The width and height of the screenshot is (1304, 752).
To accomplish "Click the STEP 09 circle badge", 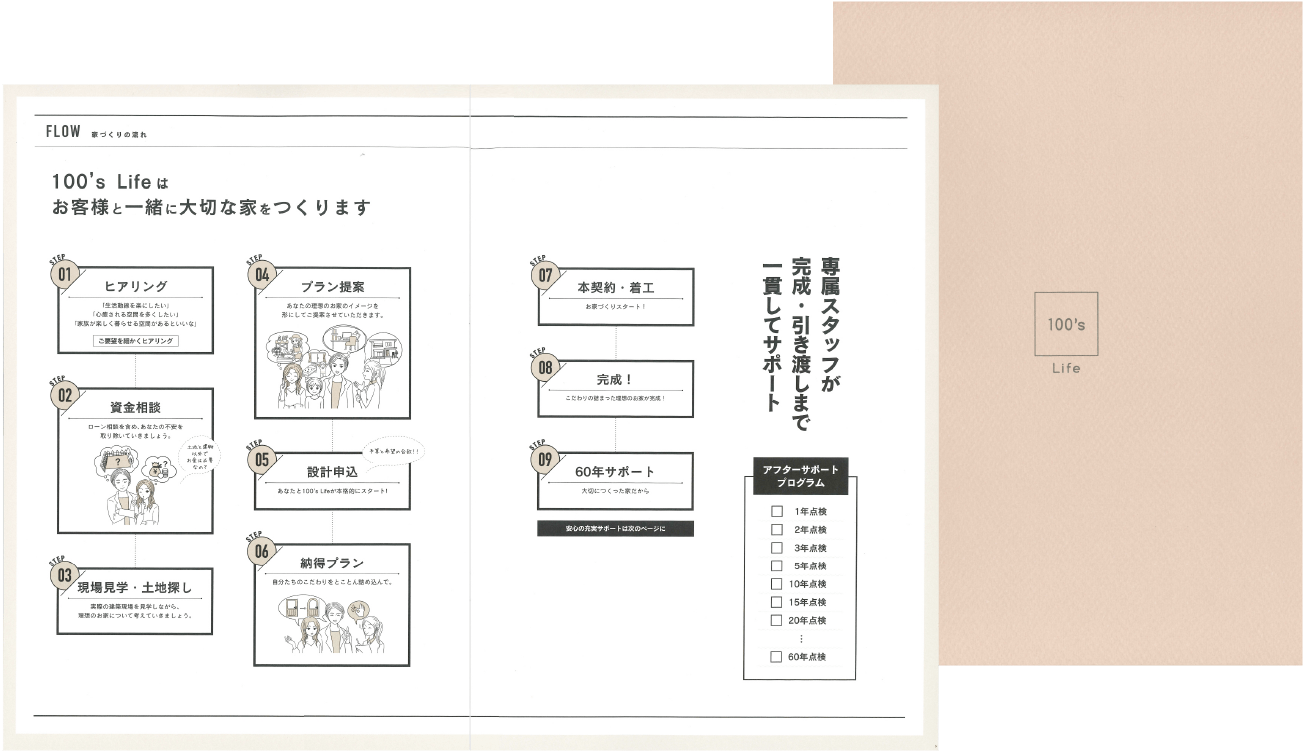I will [x=546, y=459].
